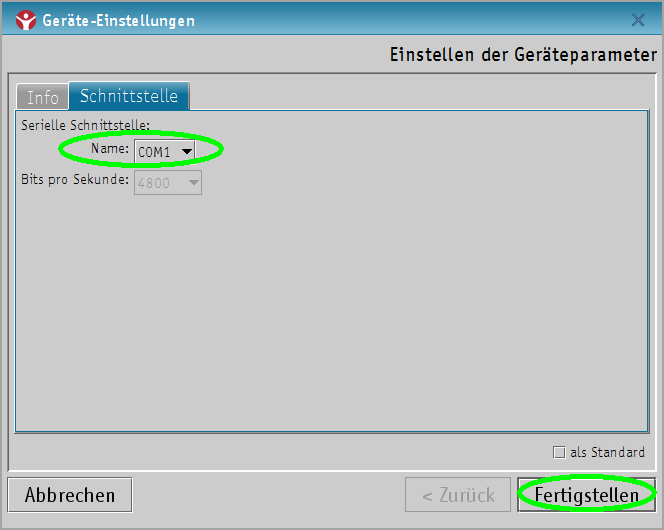The width and height of the screenshot is (664, 530).
Task: Click the gray arrow beside 4800
Action: (x=194, y=183)
